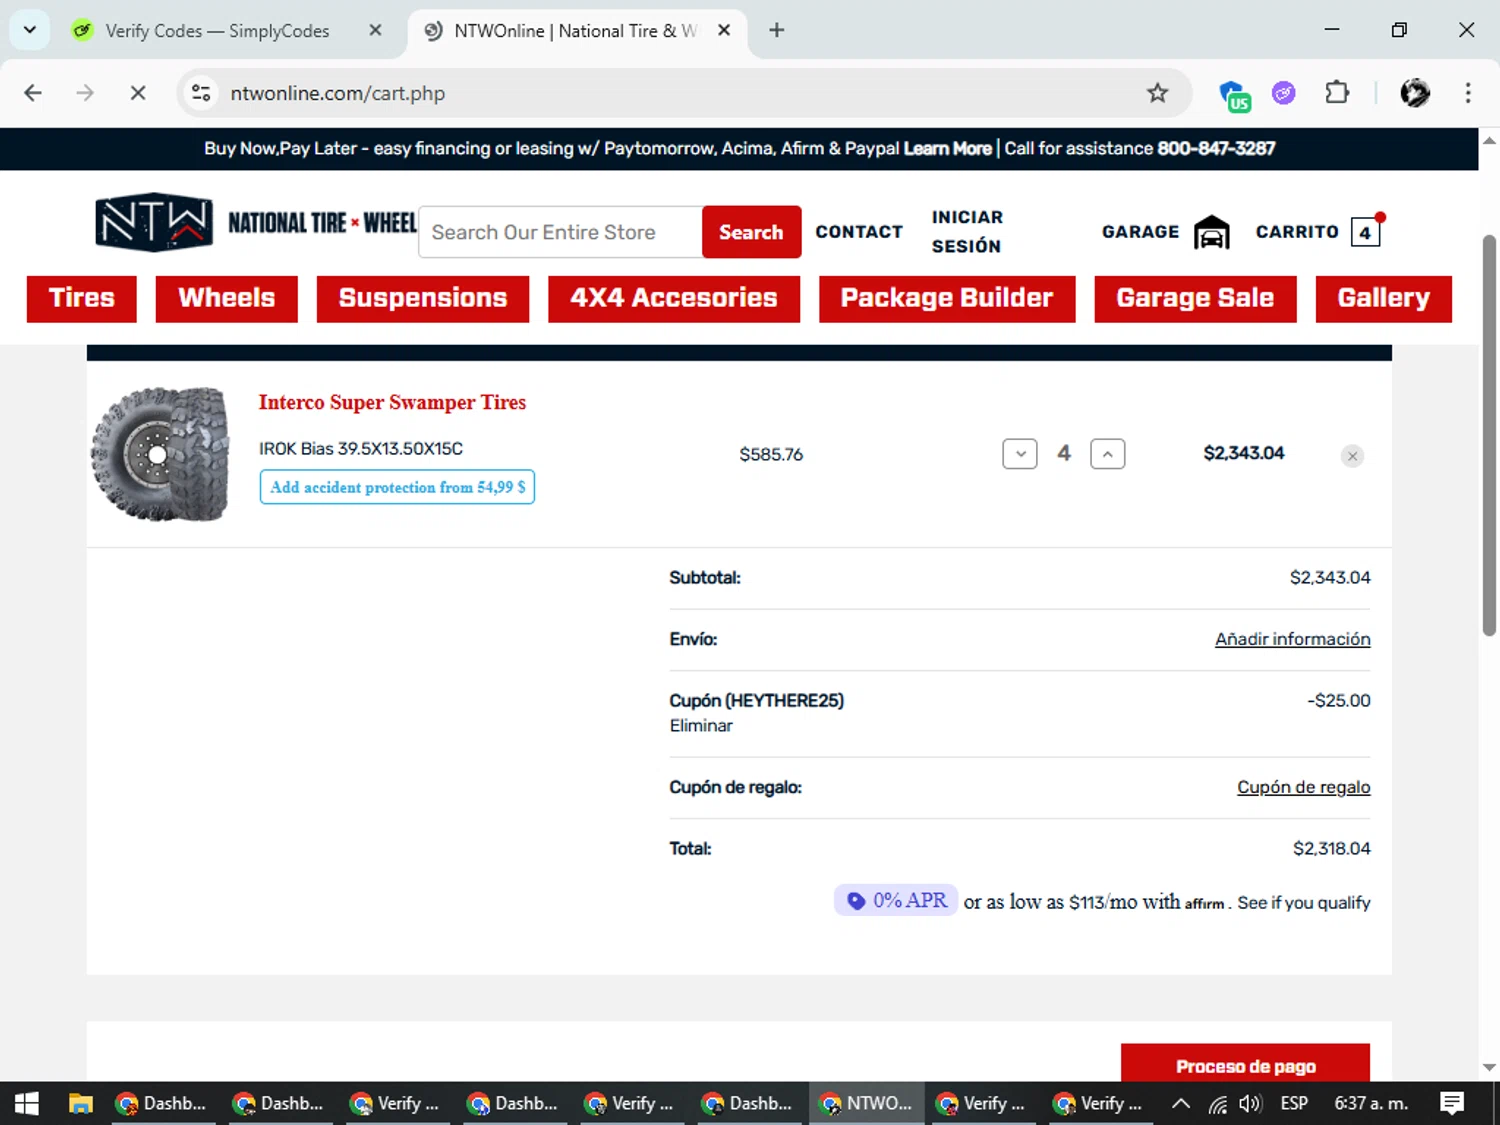The image size is (1500, 1125).
Task: Open Interco Super Swamper Tires link
Action: tap(392, 402)
